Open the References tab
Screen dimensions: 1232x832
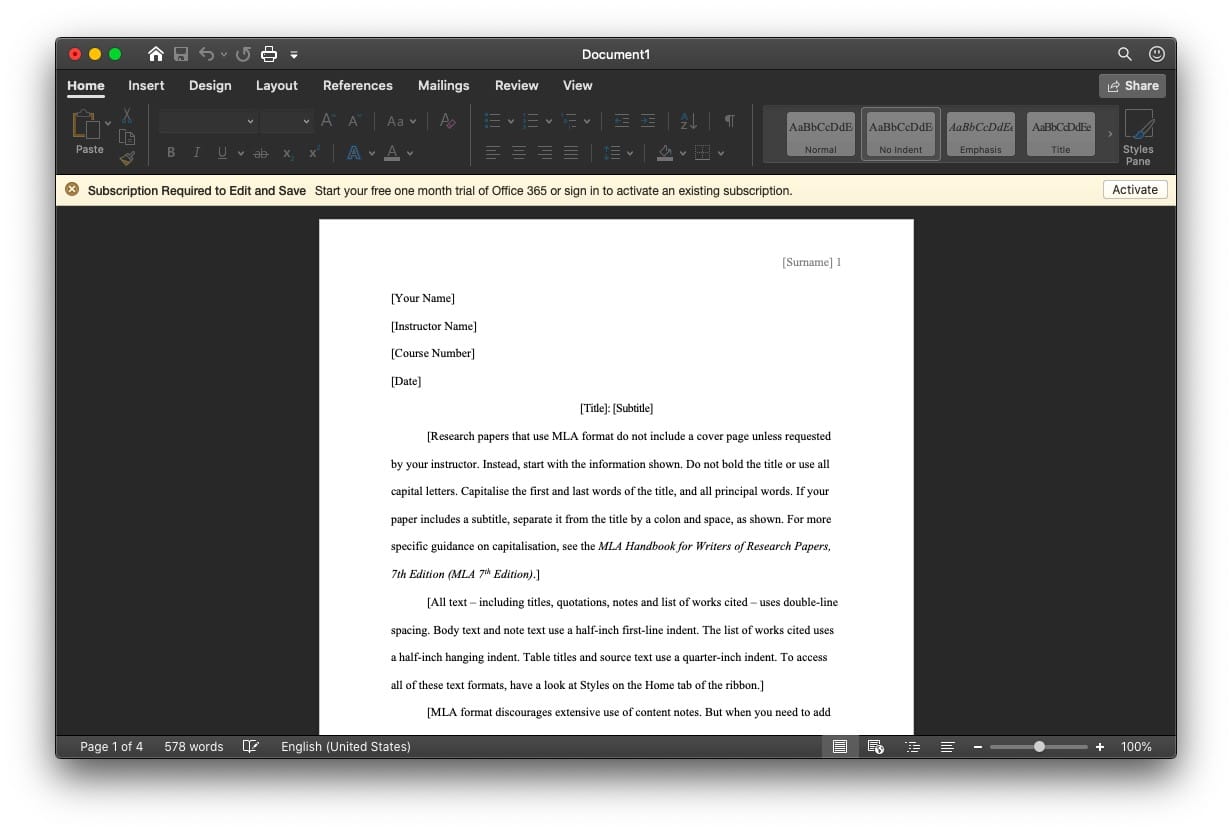pyautogui.click(x=358, y=86)
